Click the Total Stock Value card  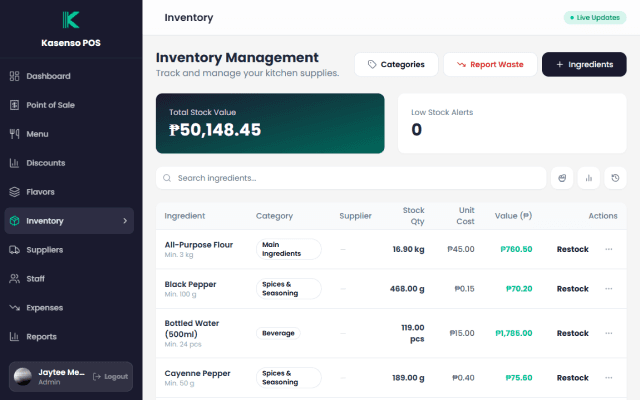[x=270, y=123]
